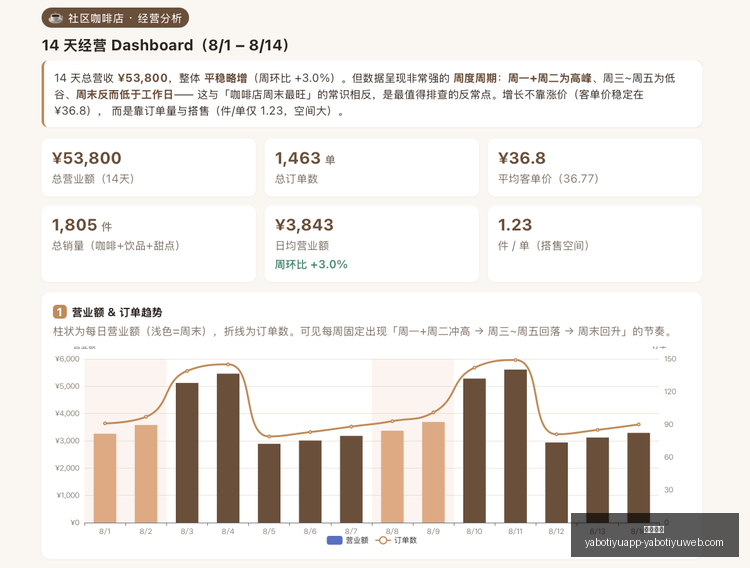
Task: Click the 营业额 legend color swatch
Action: pyautogui.click(x=334, y=540)
